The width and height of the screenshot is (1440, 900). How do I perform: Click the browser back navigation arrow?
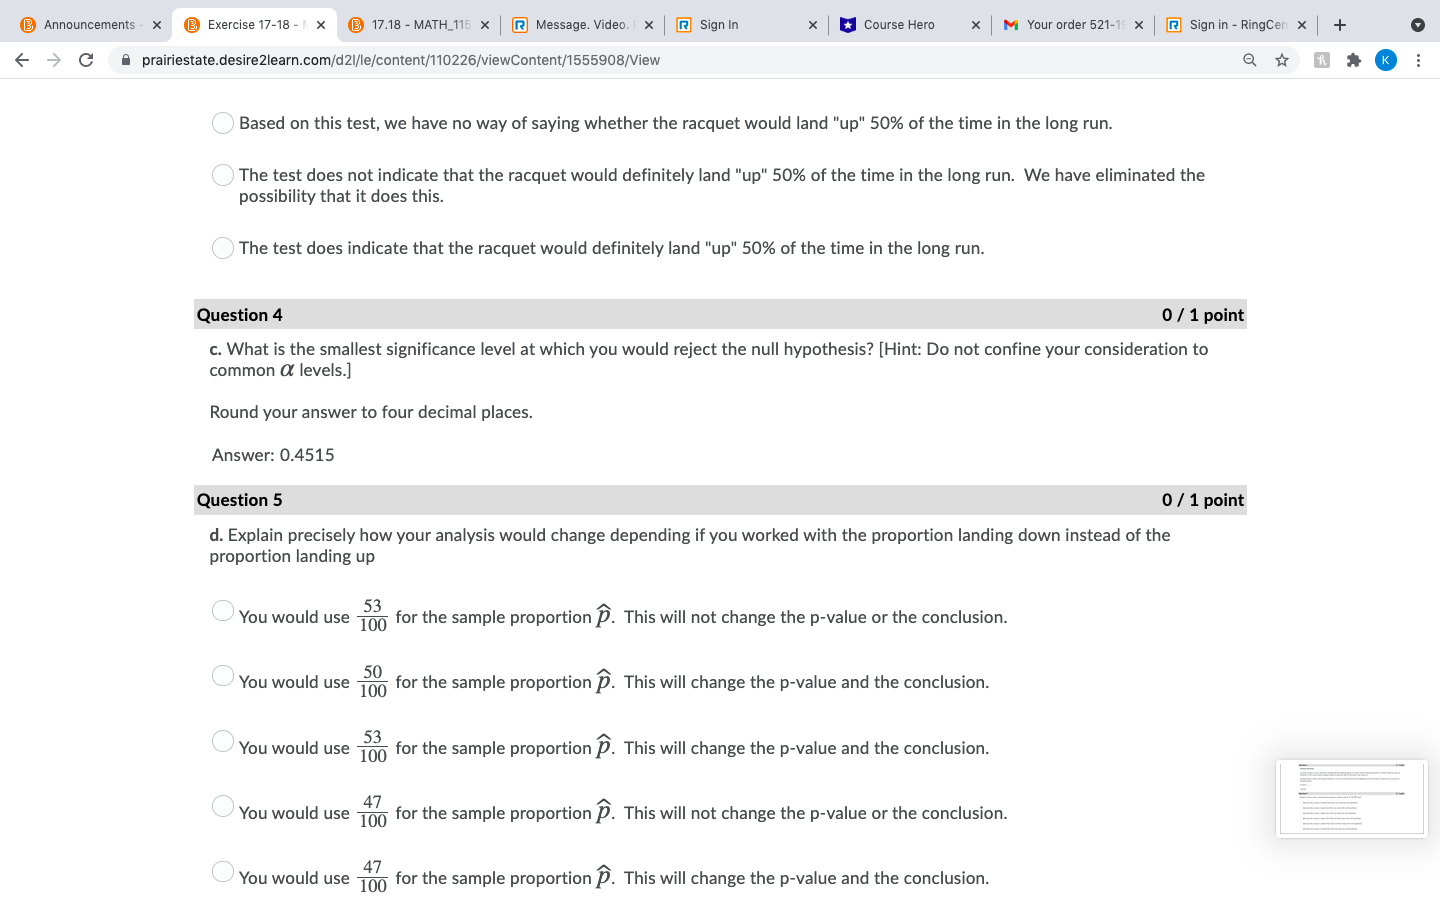pos(22,60)
